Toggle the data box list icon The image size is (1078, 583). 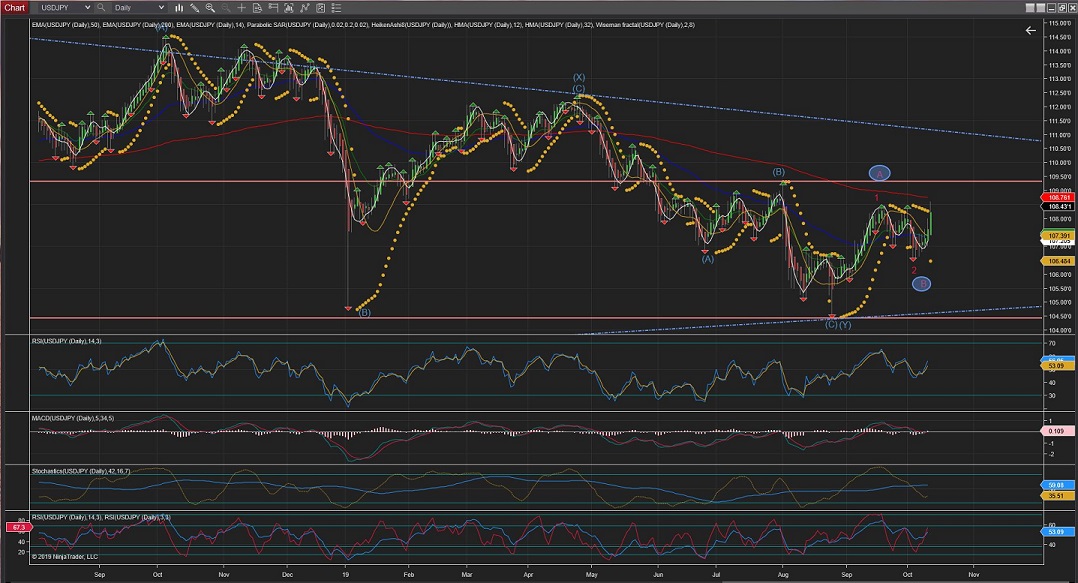pyautogui.click(x=336, y=8)
